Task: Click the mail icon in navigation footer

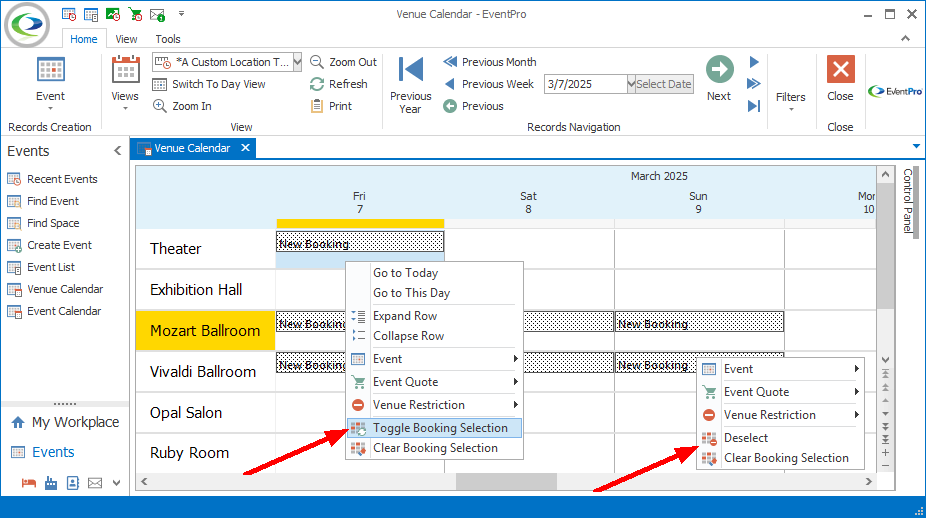Action: (94, 483)
